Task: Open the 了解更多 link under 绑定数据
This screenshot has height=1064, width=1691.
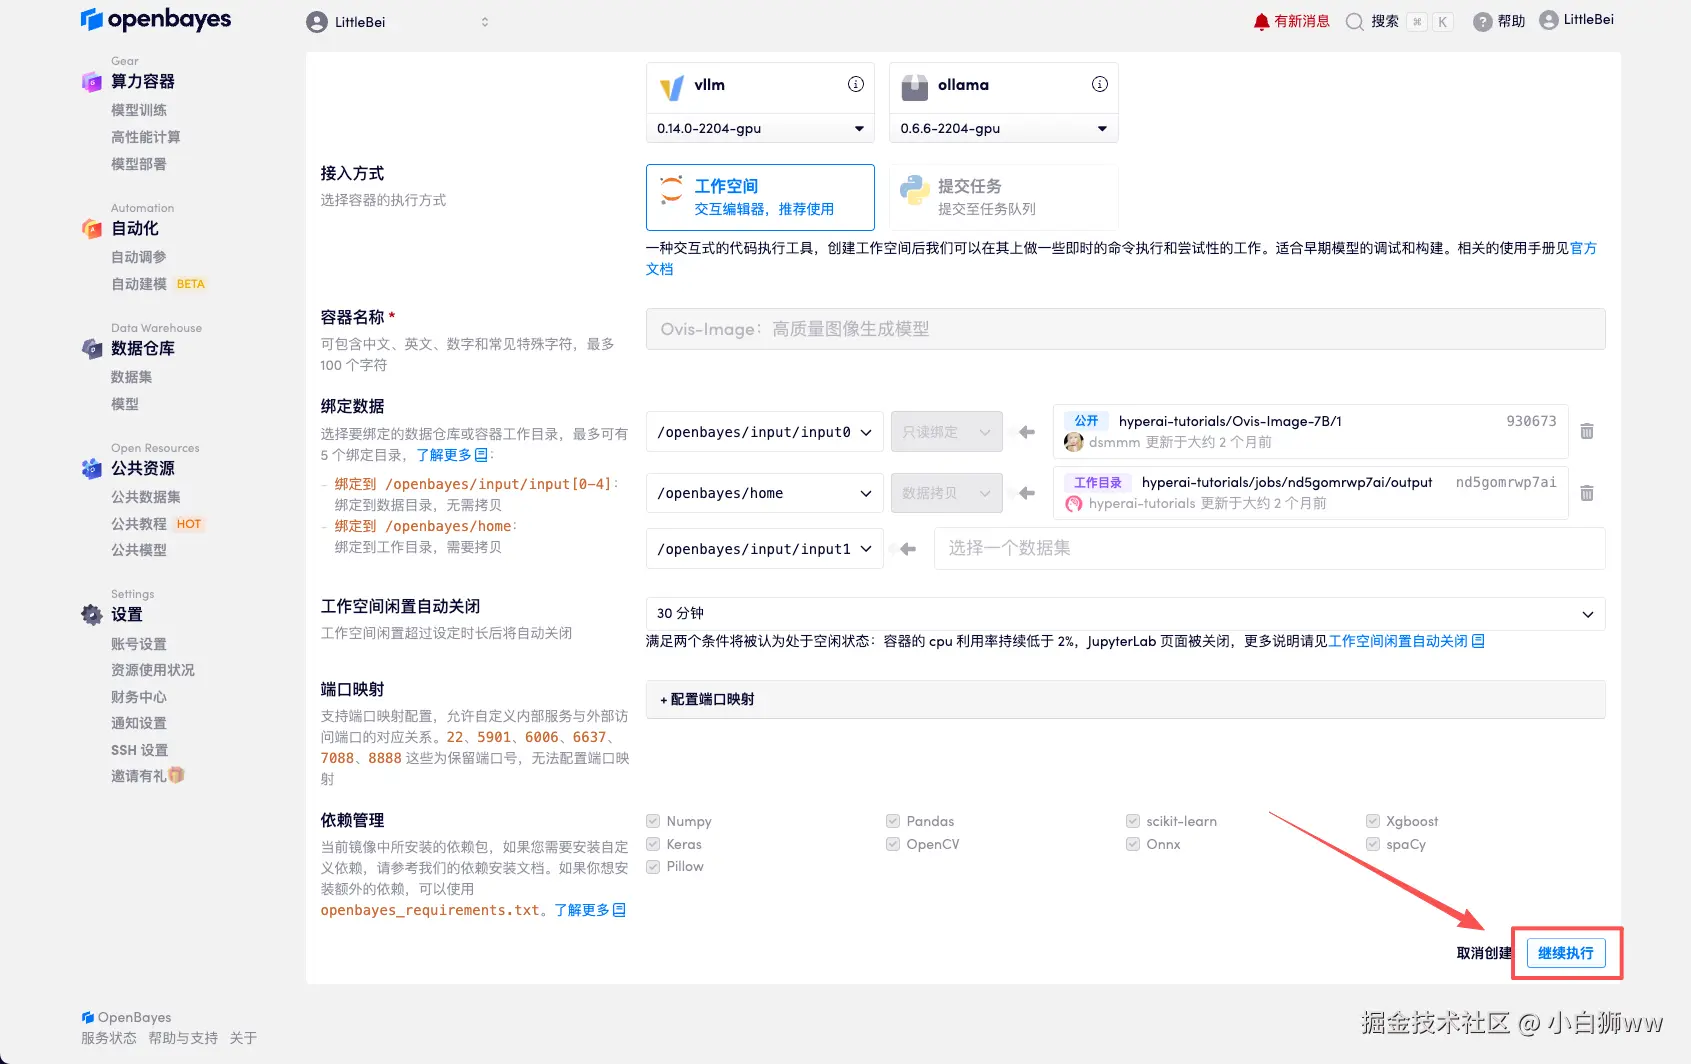Action: pos(451,455)
